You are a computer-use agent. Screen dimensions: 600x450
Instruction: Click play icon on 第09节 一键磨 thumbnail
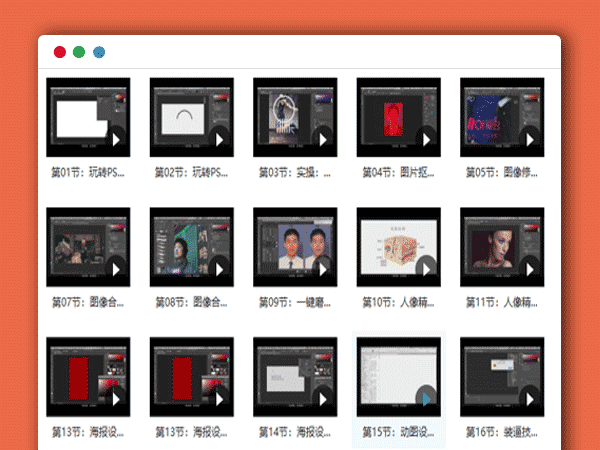[323, 269]
